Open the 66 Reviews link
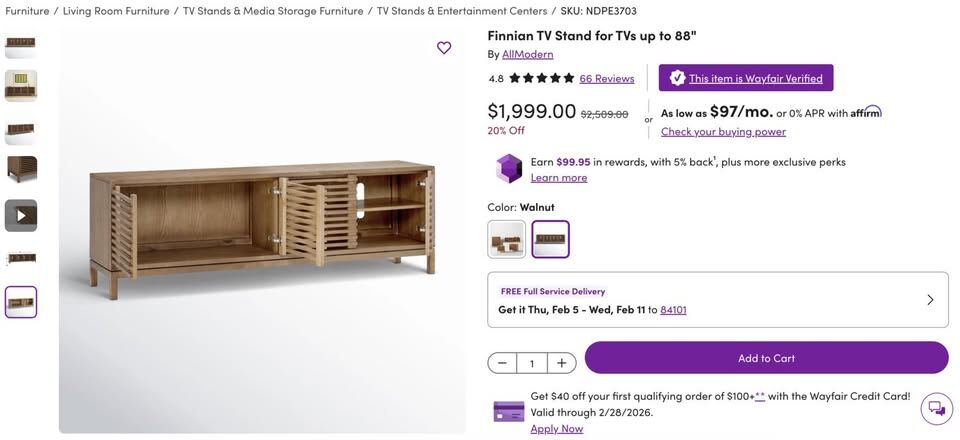The width and height of the screenshot is (960, 440). pyautogui.click(x=607, y=78)
